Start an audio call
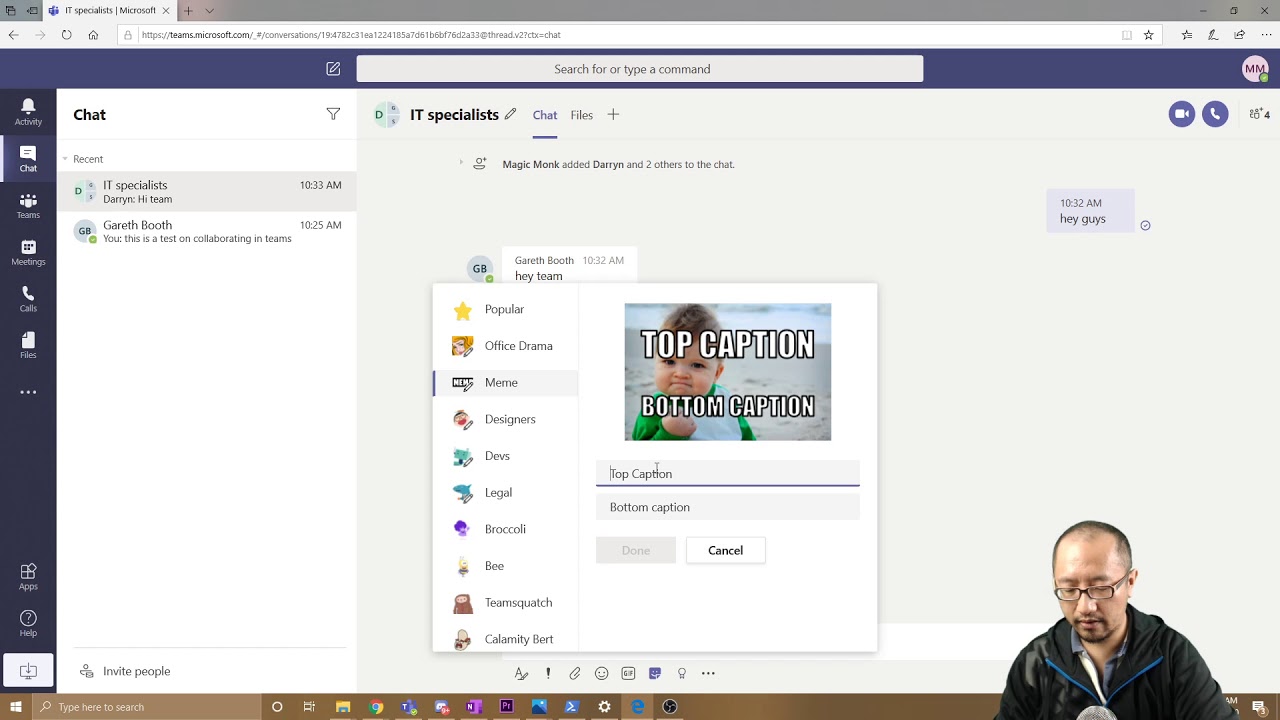The image size is (1280, 720). point(1215,114)
